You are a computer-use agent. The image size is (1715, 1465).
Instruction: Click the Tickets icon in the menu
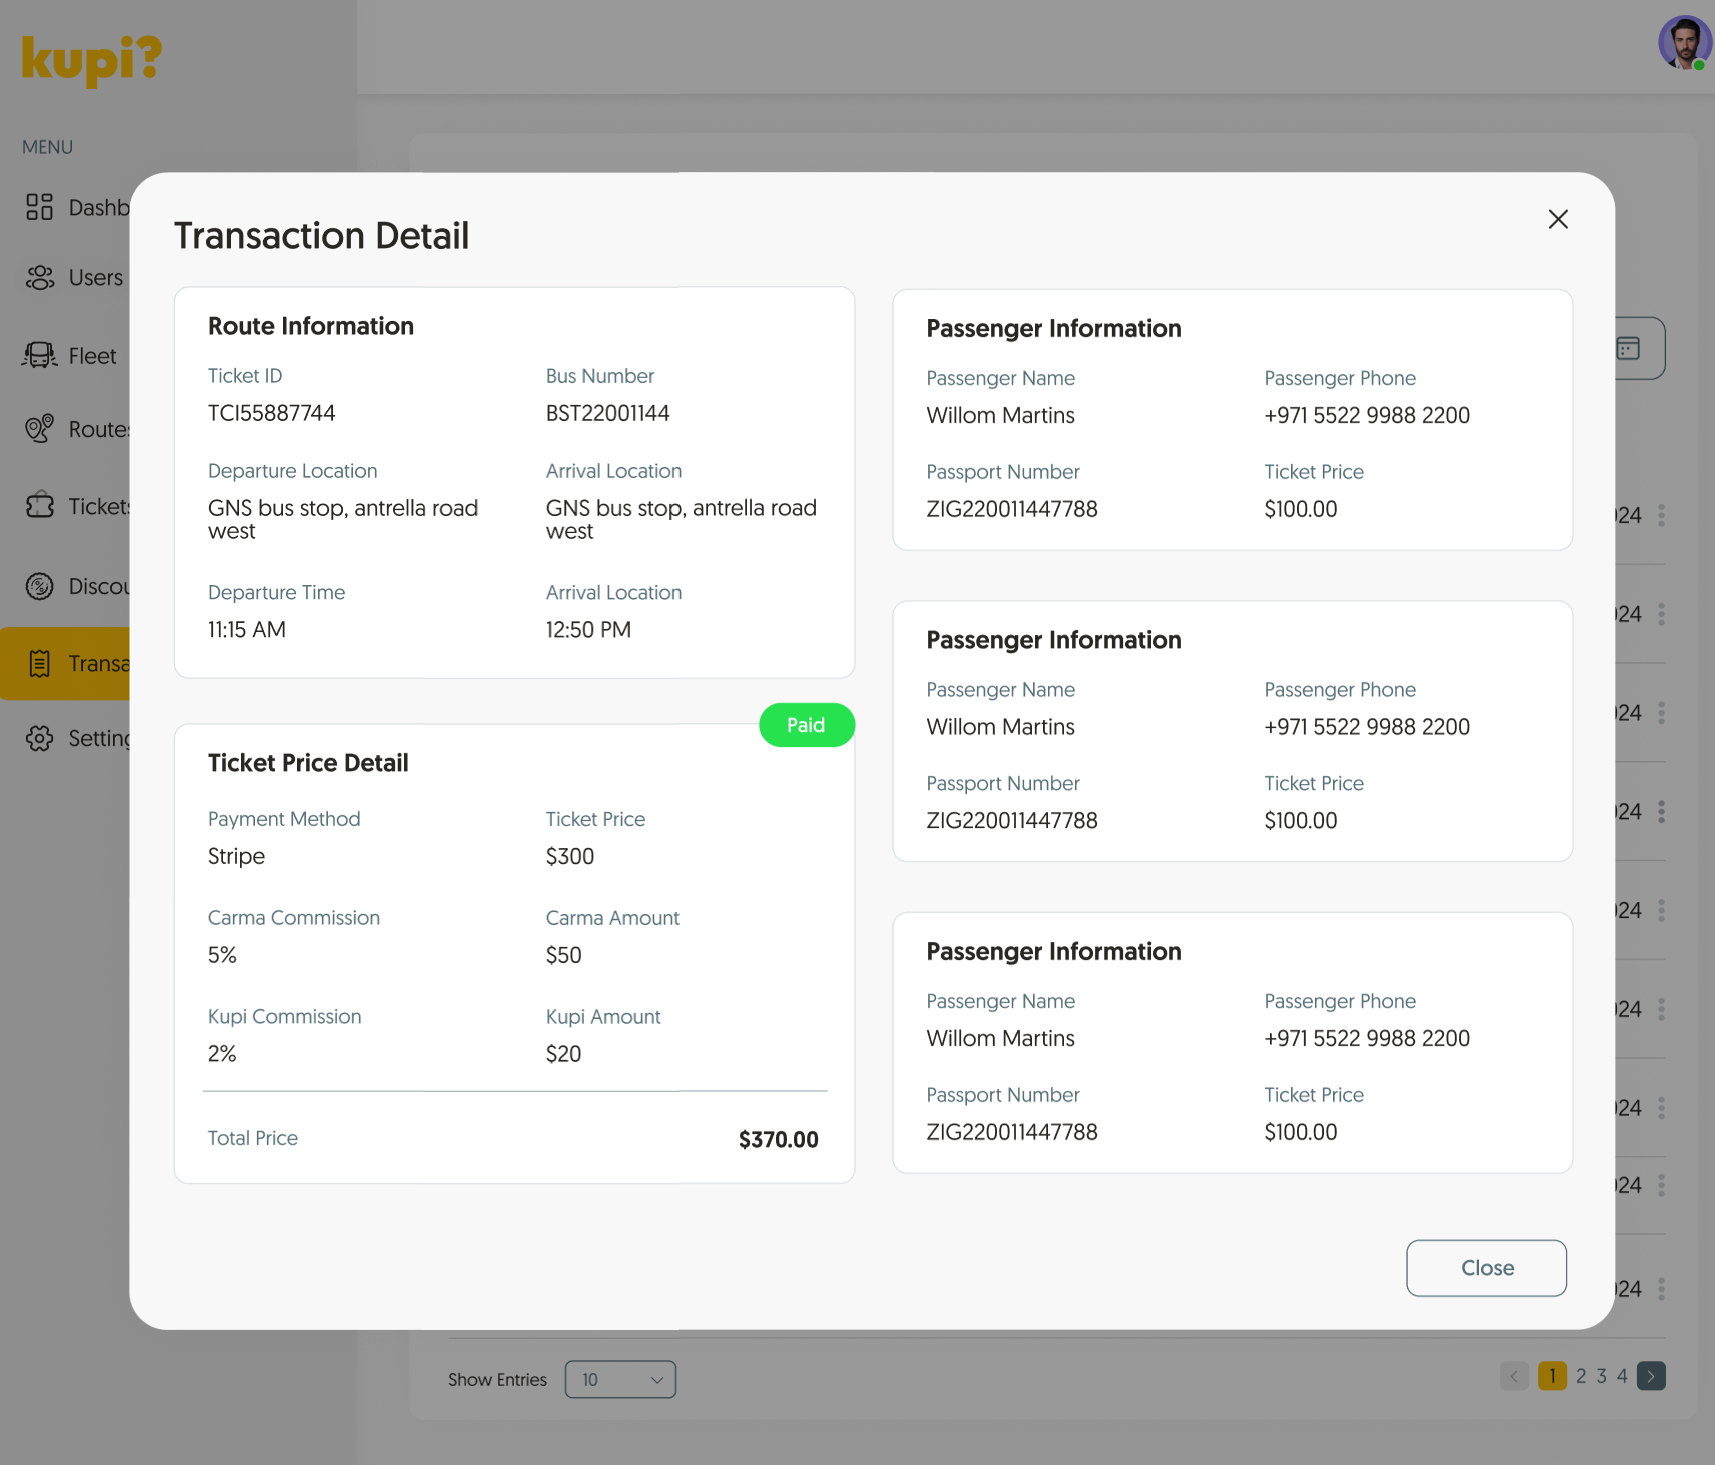click(x=39, y=506)
